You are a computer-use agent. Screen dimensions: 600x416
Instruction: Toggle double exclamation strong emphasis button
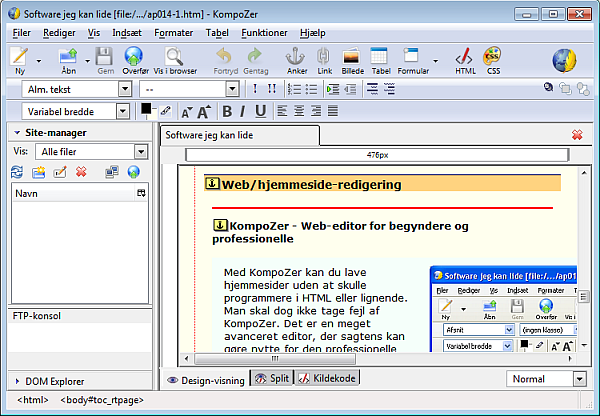pos(272,89)
